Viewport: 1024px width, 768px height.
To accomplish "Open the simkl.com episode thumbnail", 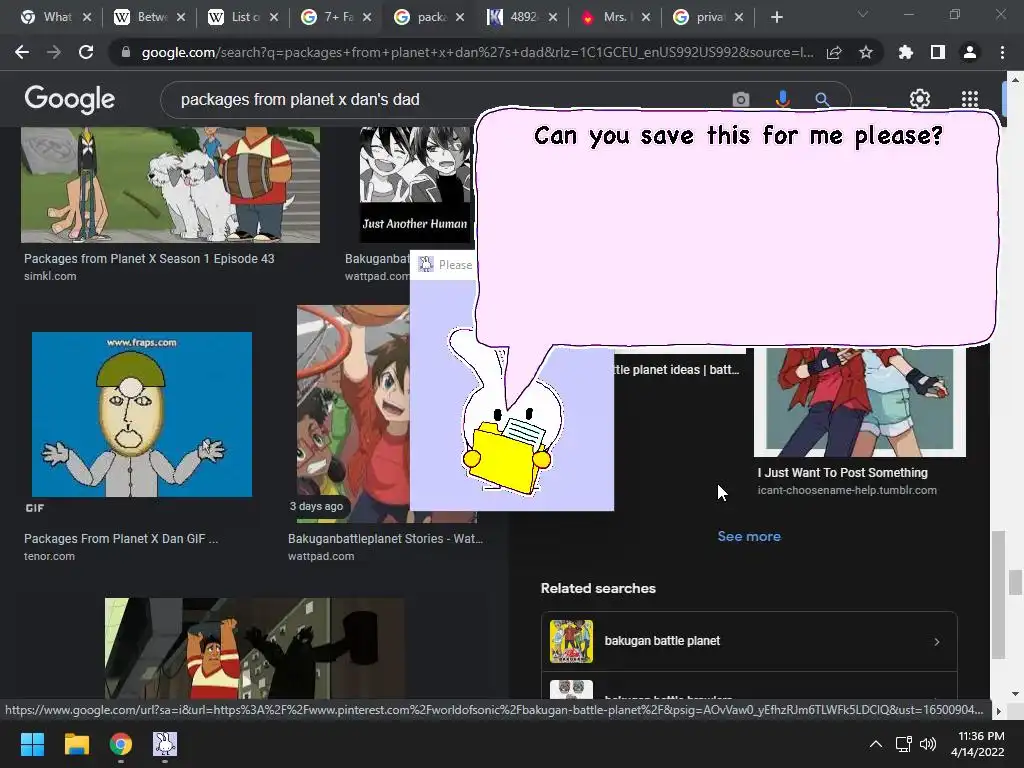I will coord(170,185).
